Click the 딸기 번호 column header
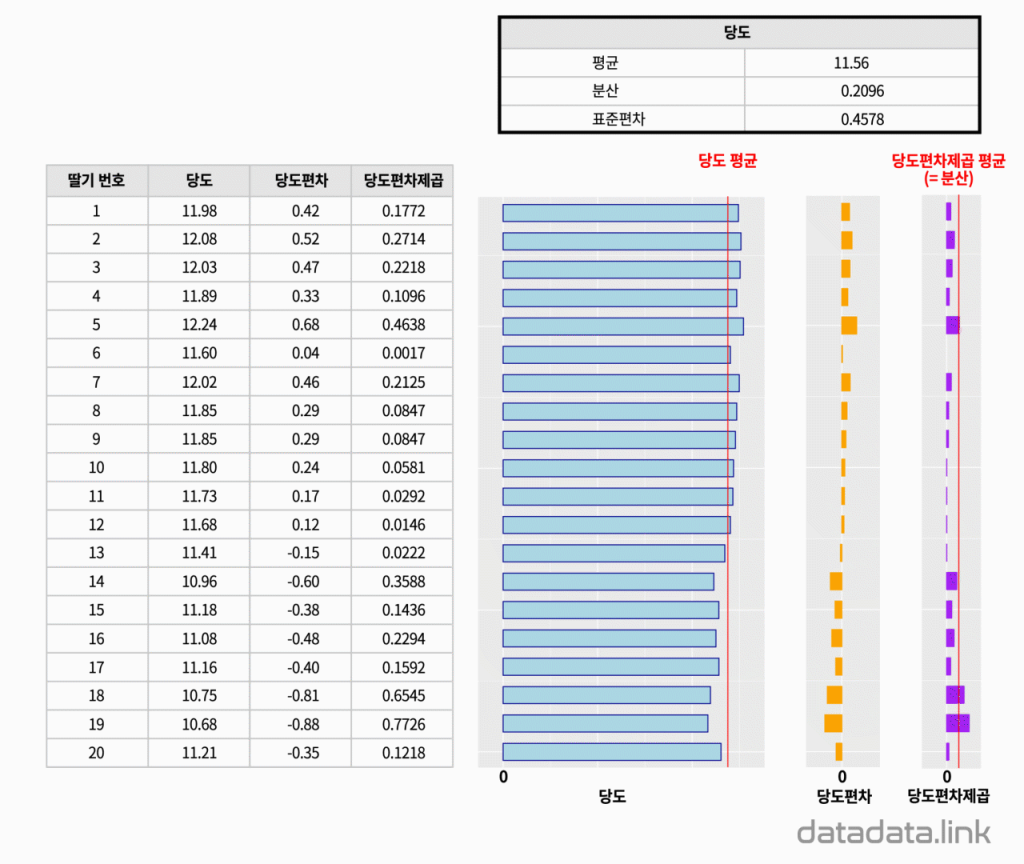Viewport: 1024px width, 864px height. pos(97,180)
